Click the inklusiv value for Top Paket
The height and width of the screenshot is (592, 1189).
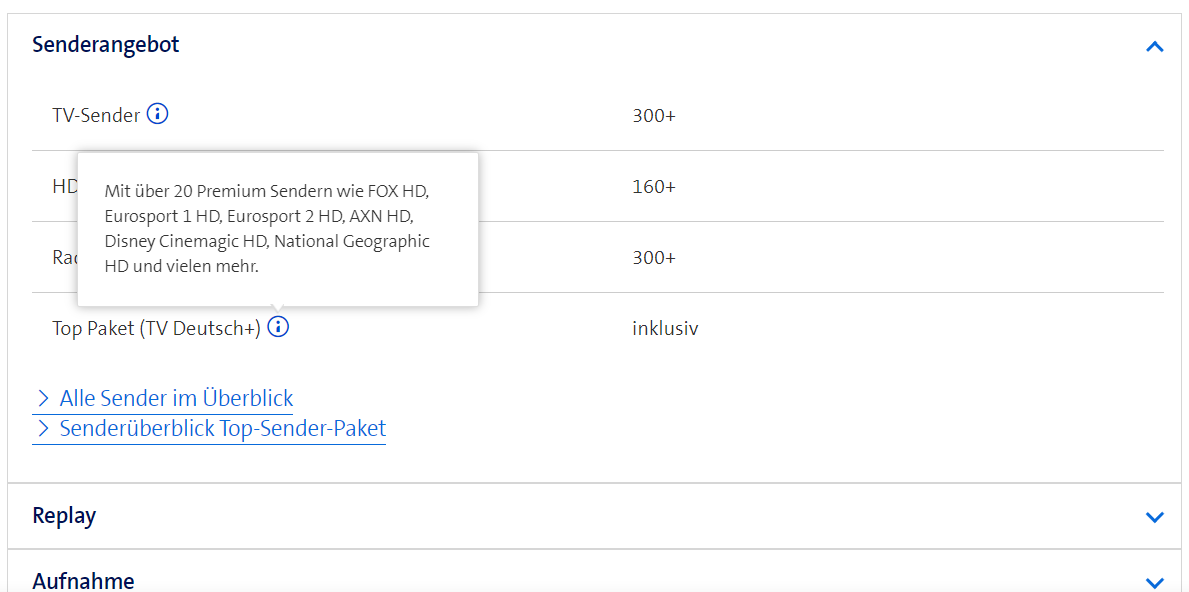coord(665,328)
